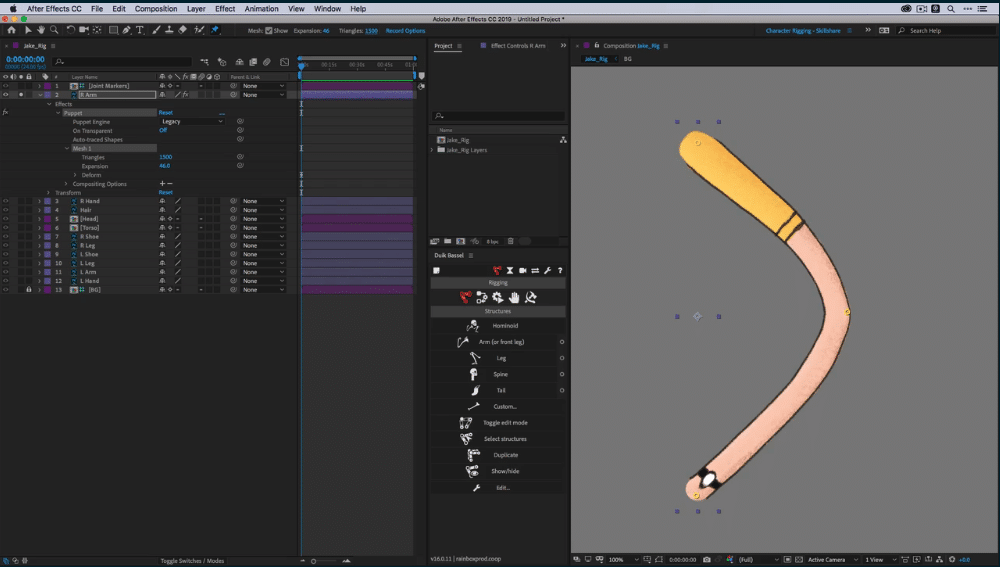Unlock the BG layer lock
Screen dimensions: 1000x567
[29, 290]
